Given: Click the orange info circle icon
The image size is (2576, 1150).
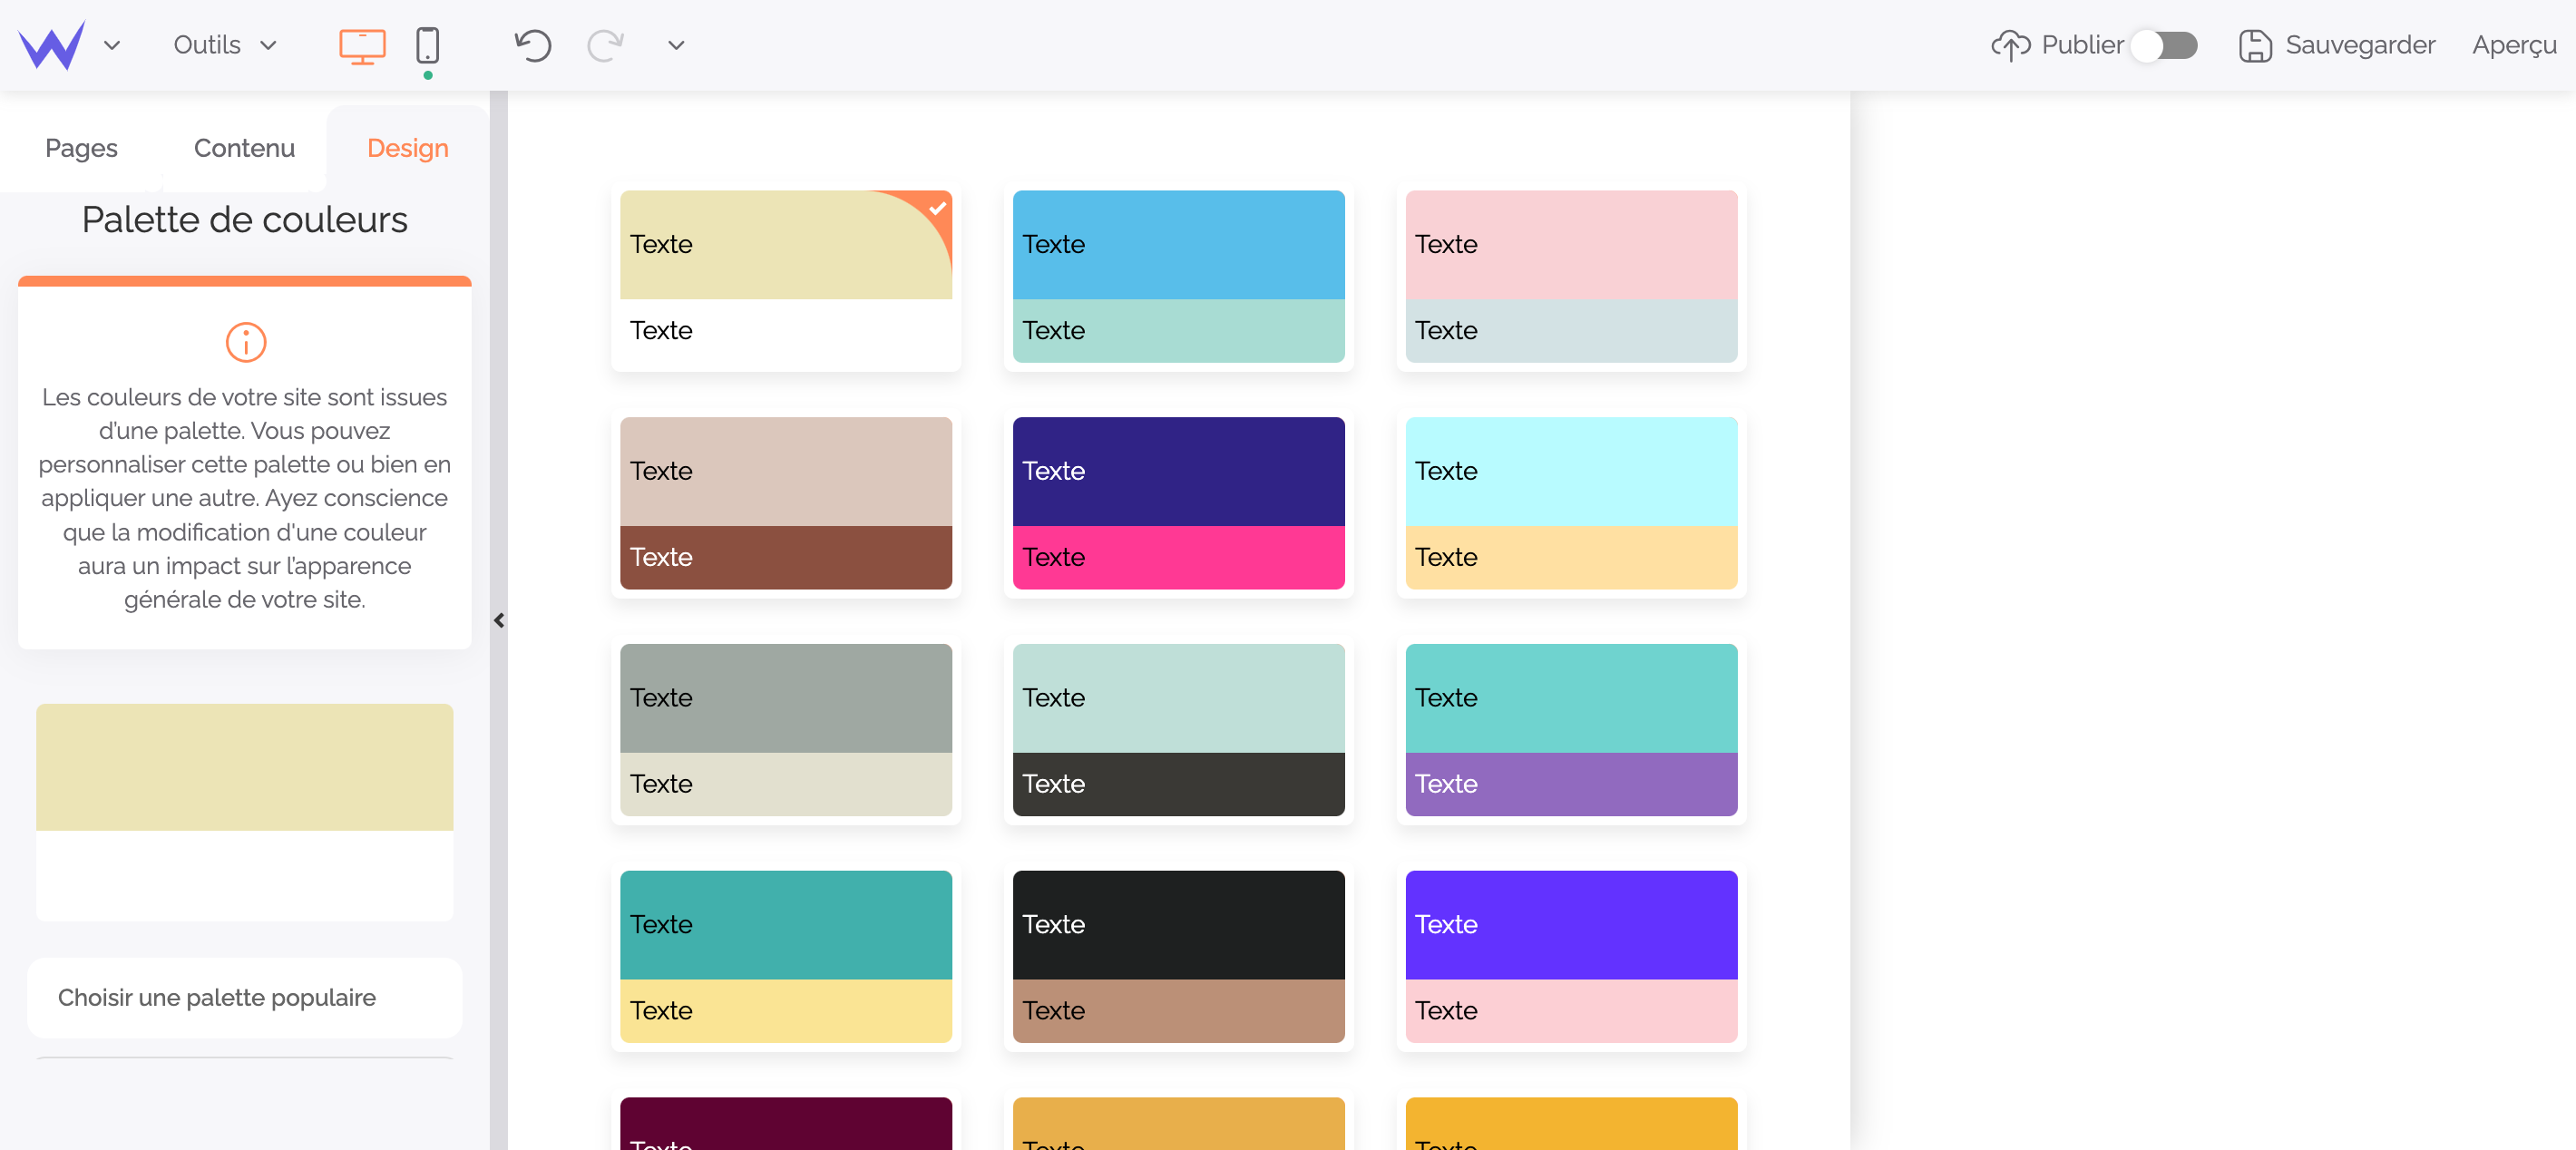Looking at the screenshot, I should pyautogui.click(x=245, y=342).
